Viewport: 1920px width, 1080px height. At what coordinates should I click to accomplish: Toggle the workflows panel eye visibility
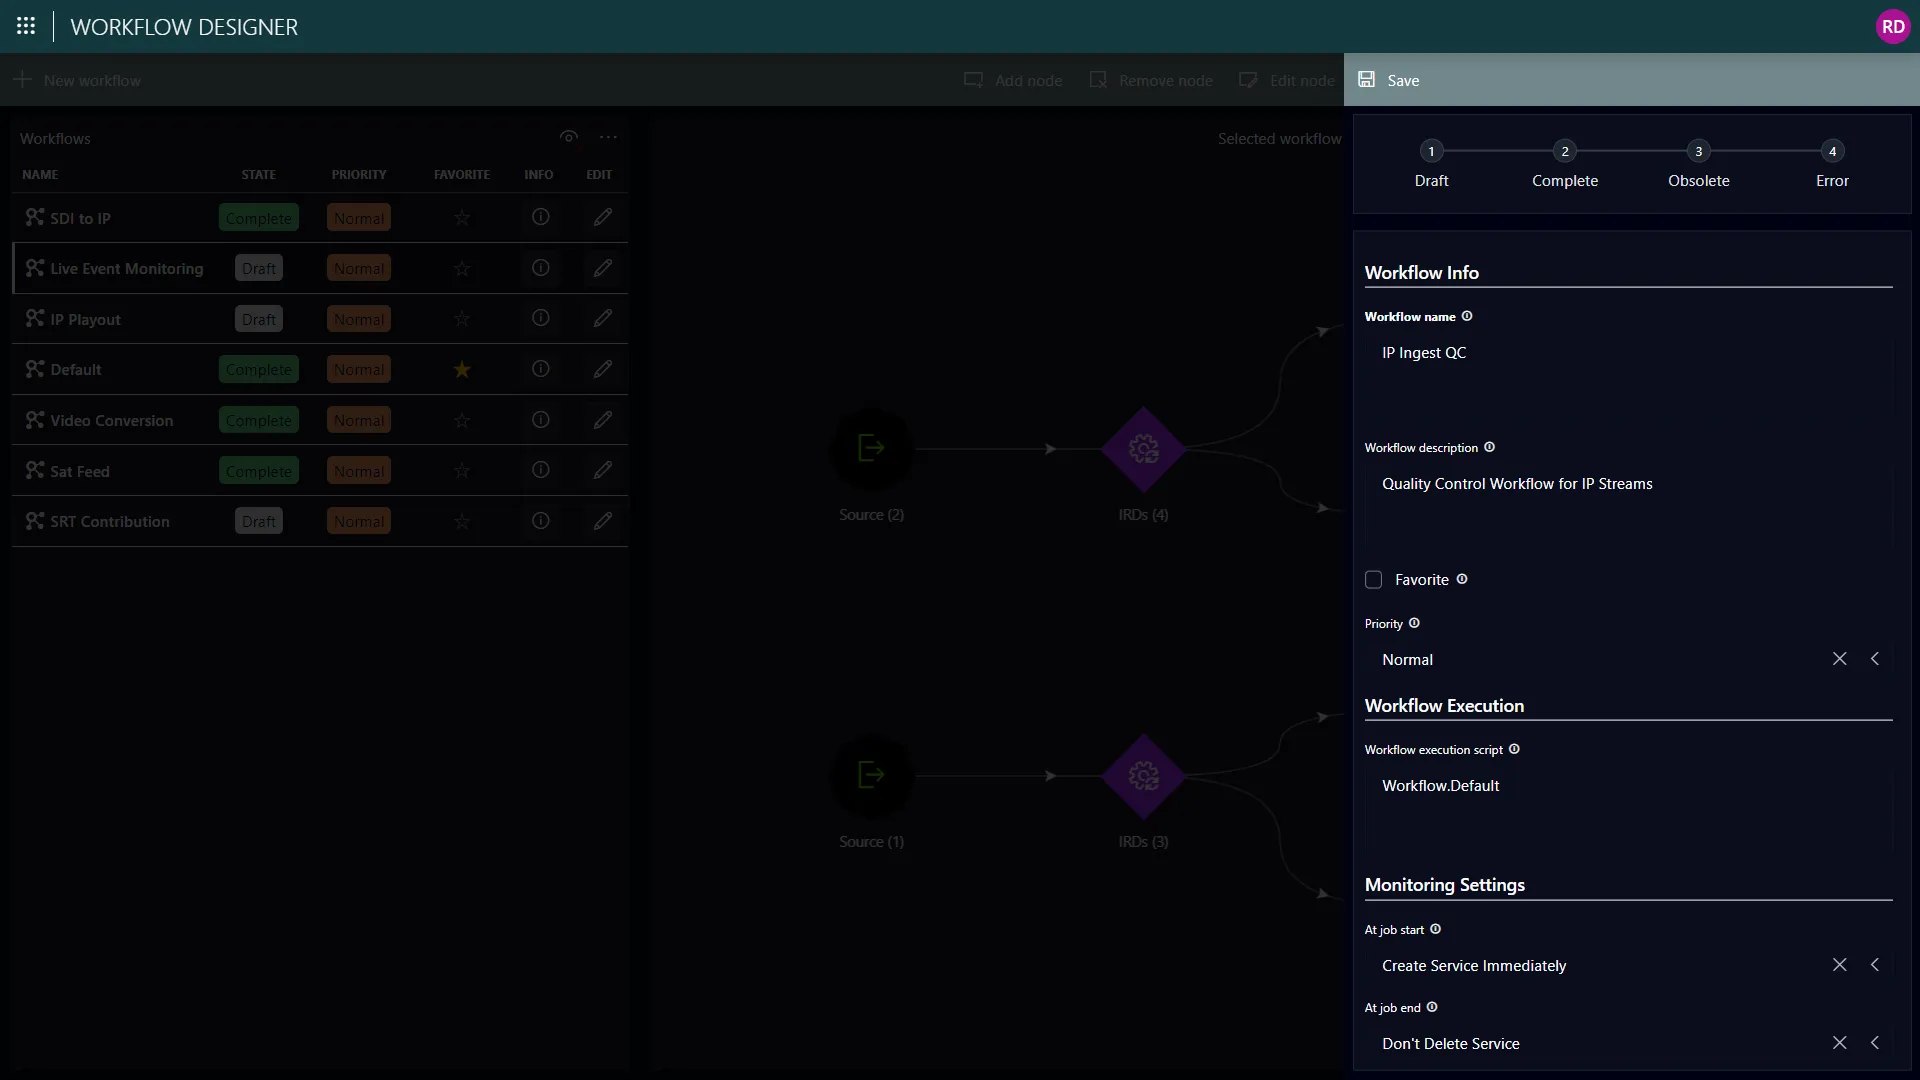pos(568,137)
